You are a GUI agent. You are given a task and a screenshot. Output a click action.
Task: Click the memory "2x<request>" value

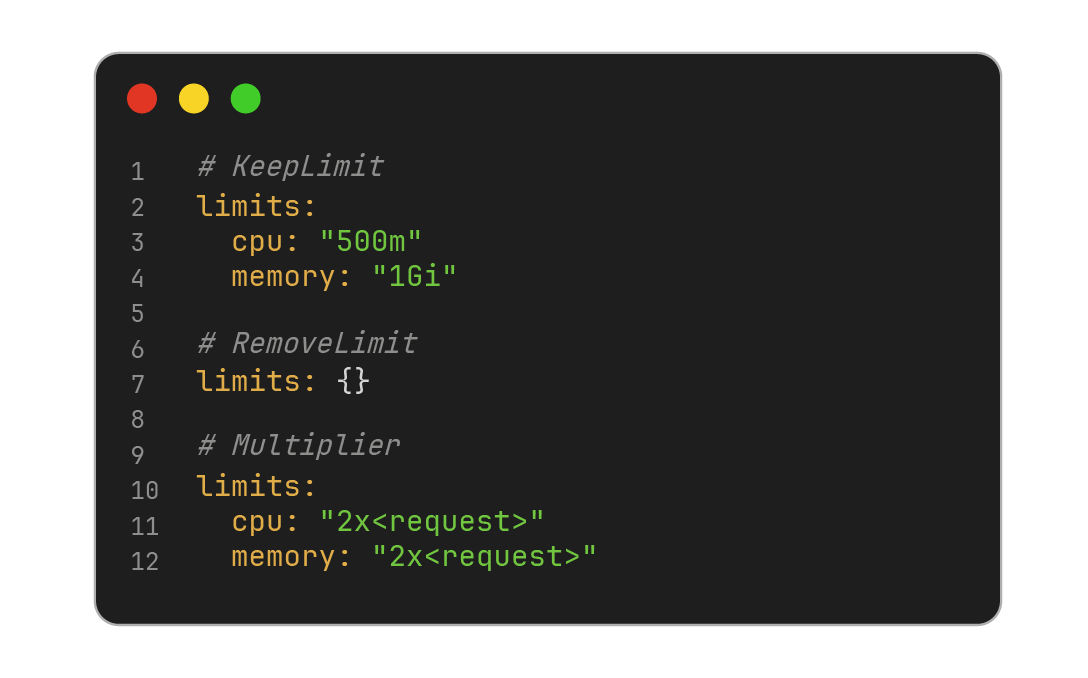[x=484, y=557]
